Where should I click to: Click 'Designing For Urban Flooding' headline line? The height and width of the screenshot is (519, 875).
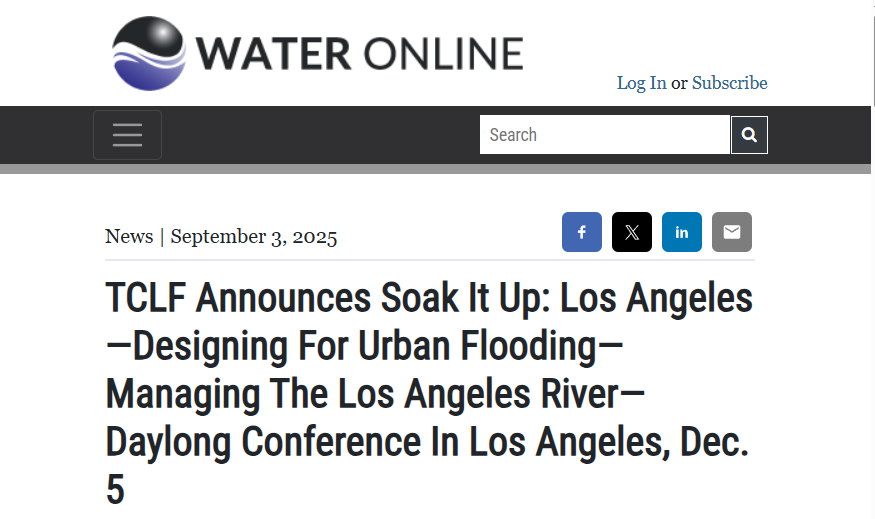(364, 346)
